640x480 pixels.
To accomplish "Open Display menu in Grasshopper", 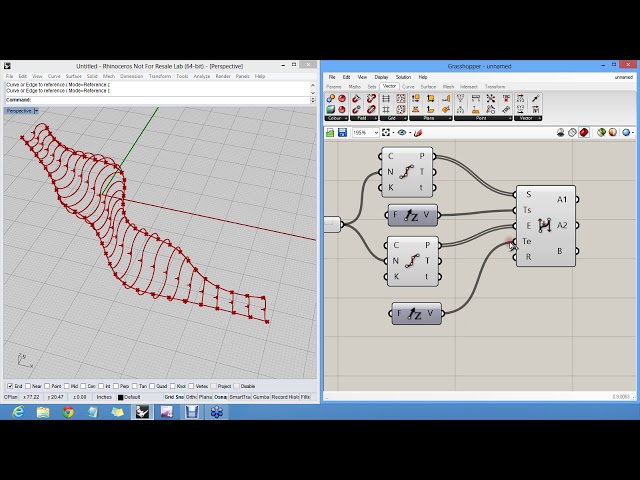I will coord(381,77).
